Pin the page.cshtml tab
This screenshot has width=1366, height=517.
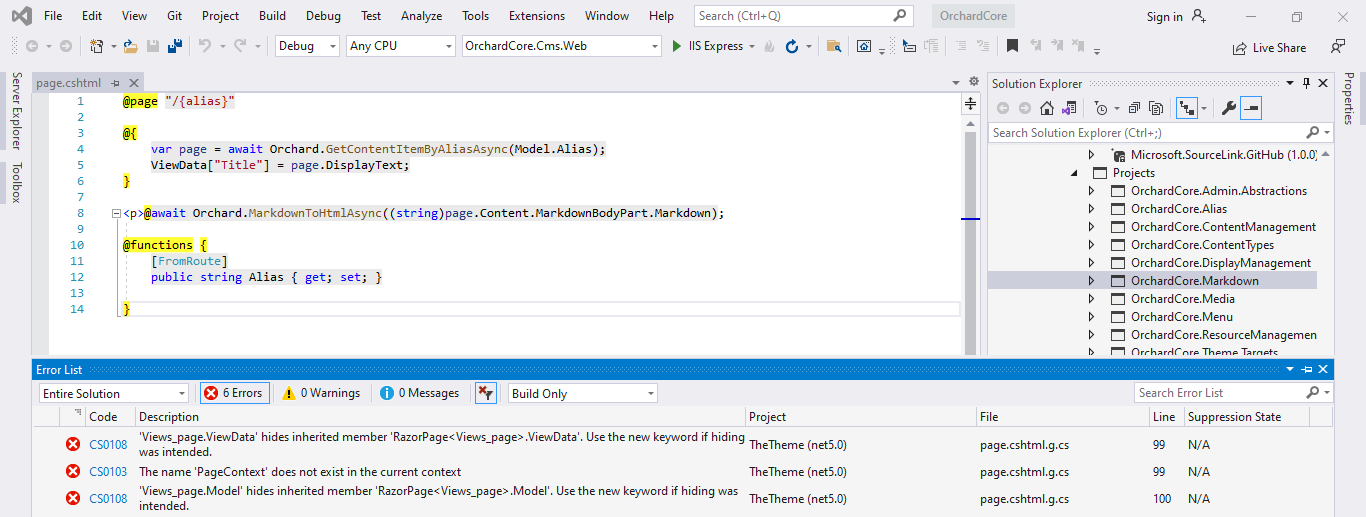click(x=115, y=83)
